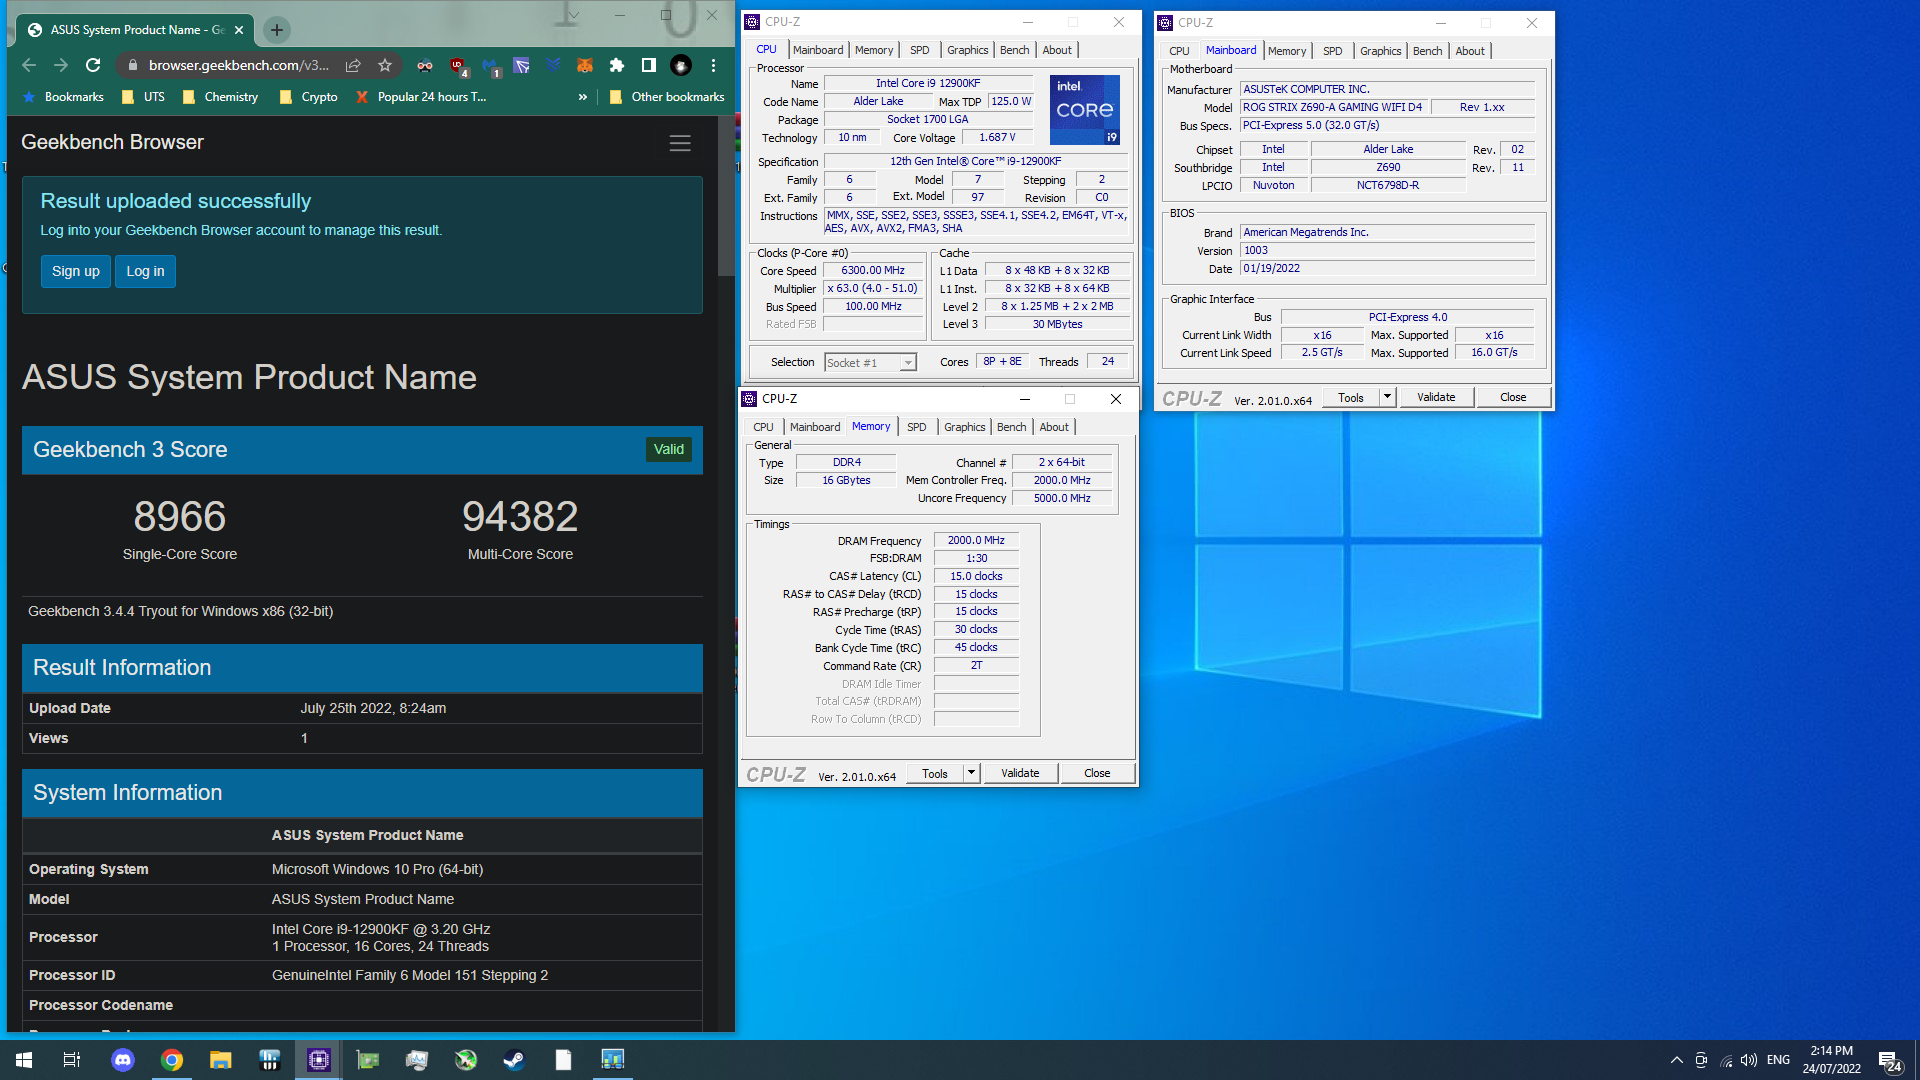Click Tools in the Memory CPU-Z window
This screenshot has width=1920, height=1080.
pos(935,773)
